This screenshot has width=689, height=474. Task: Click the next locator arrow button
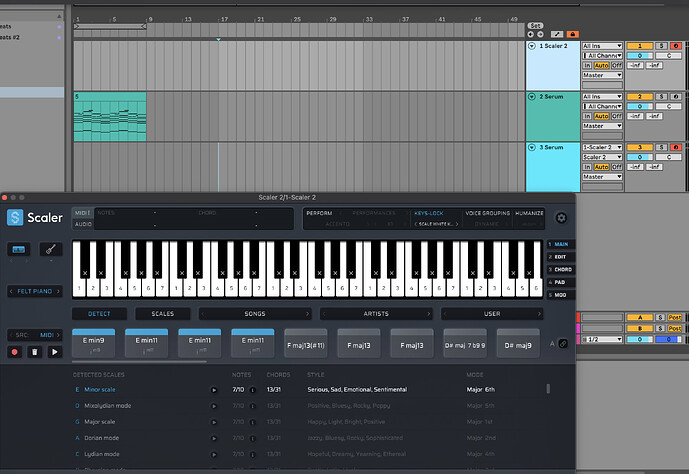point(540,34)
